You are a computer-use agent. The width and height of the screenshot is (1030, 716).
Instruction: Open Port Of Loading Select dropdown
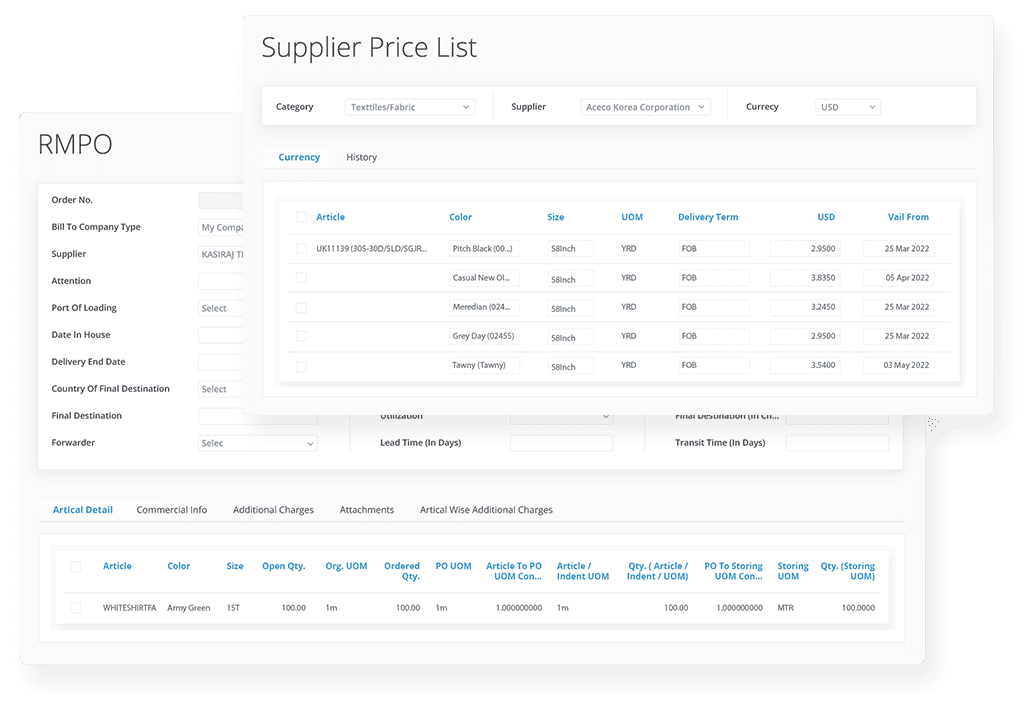pos(221,308)
